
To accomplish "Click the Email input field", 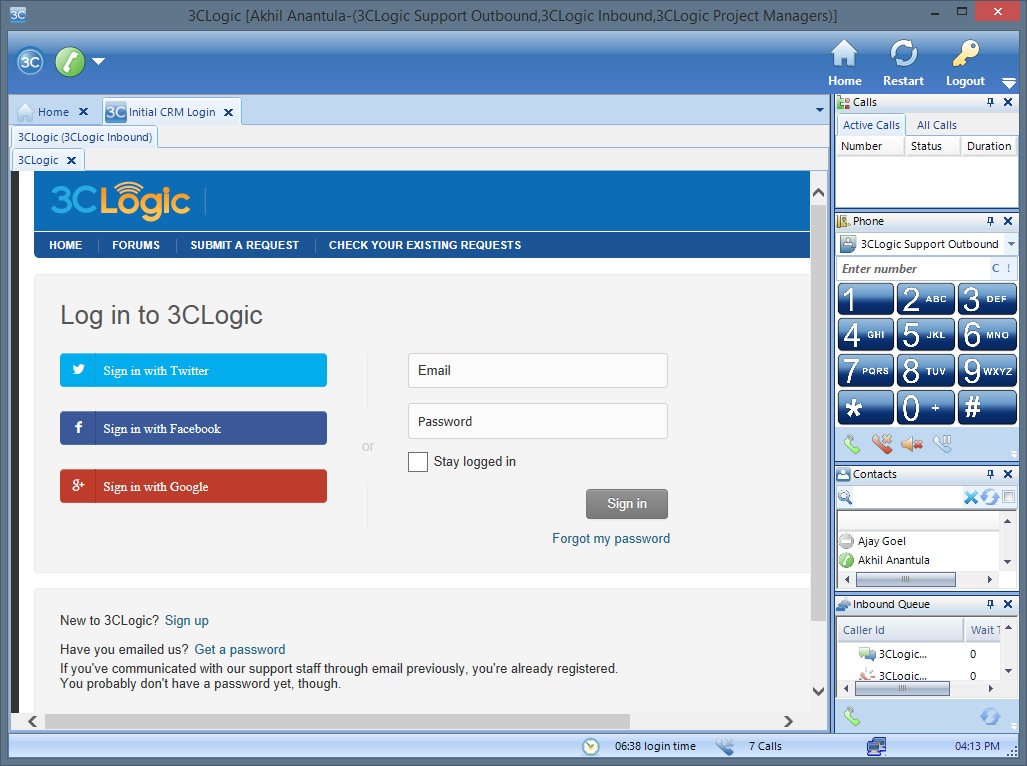I will [x=537, y=370].
